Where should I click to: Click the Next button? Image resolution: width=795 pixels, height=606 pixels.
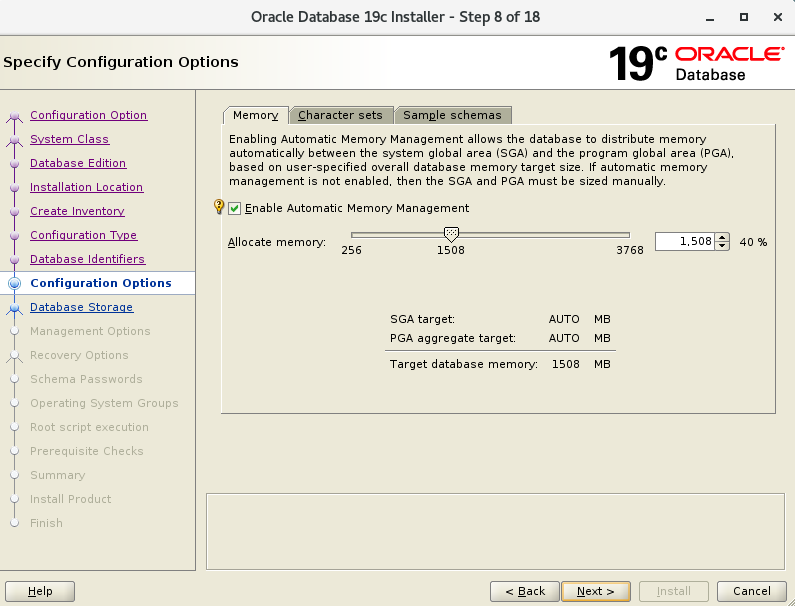tap(596, 591)
